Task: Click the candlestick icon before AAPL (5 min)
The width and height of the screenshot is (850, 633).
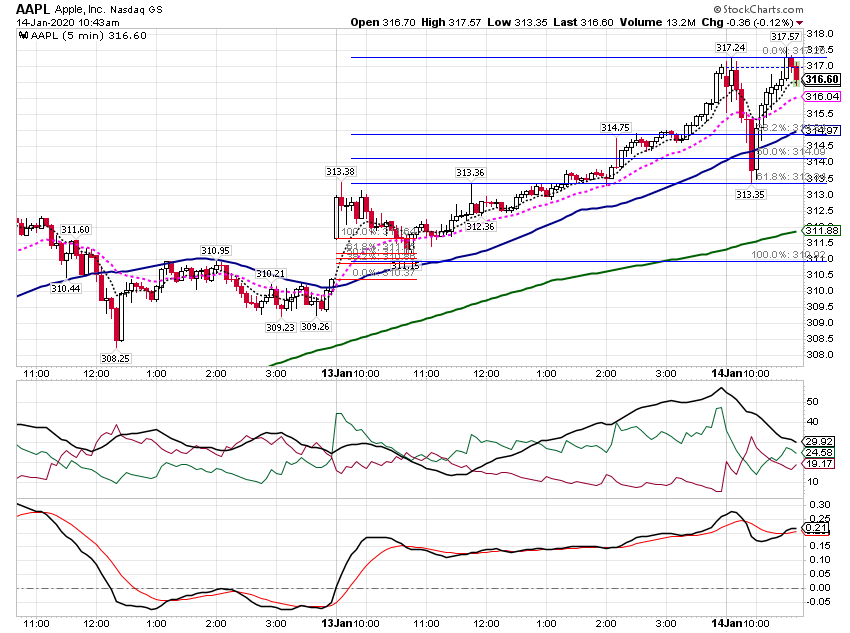Action: 23,36
